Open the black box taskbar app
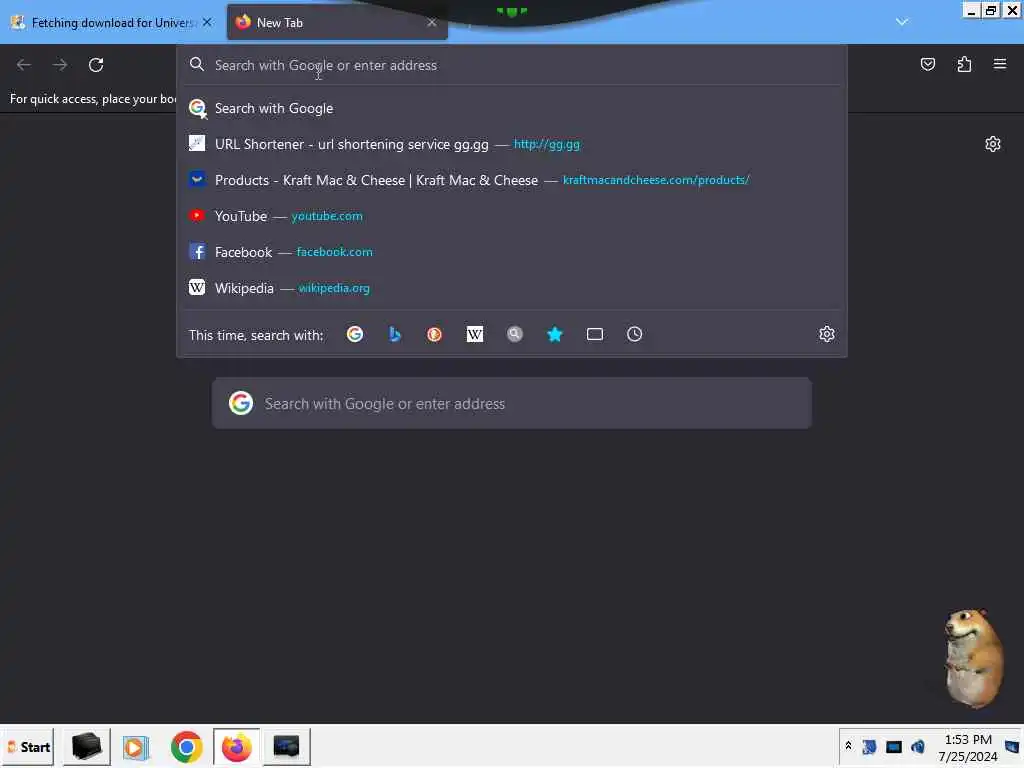Viewport: 1024px width, 768px height. coord(87,747)
